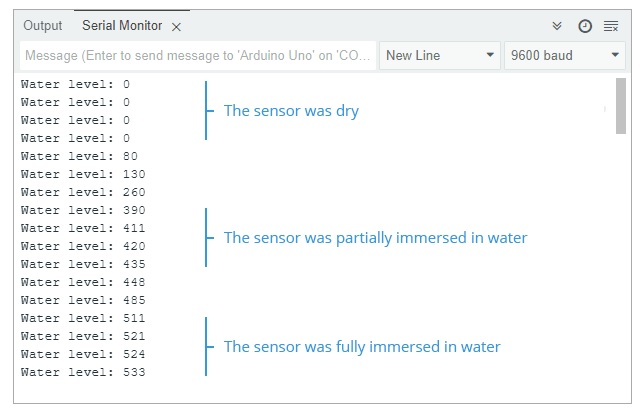This screenshot has height=417, width=644.
Task: Open the New Line ending dropdown
Action: (440, 56)
